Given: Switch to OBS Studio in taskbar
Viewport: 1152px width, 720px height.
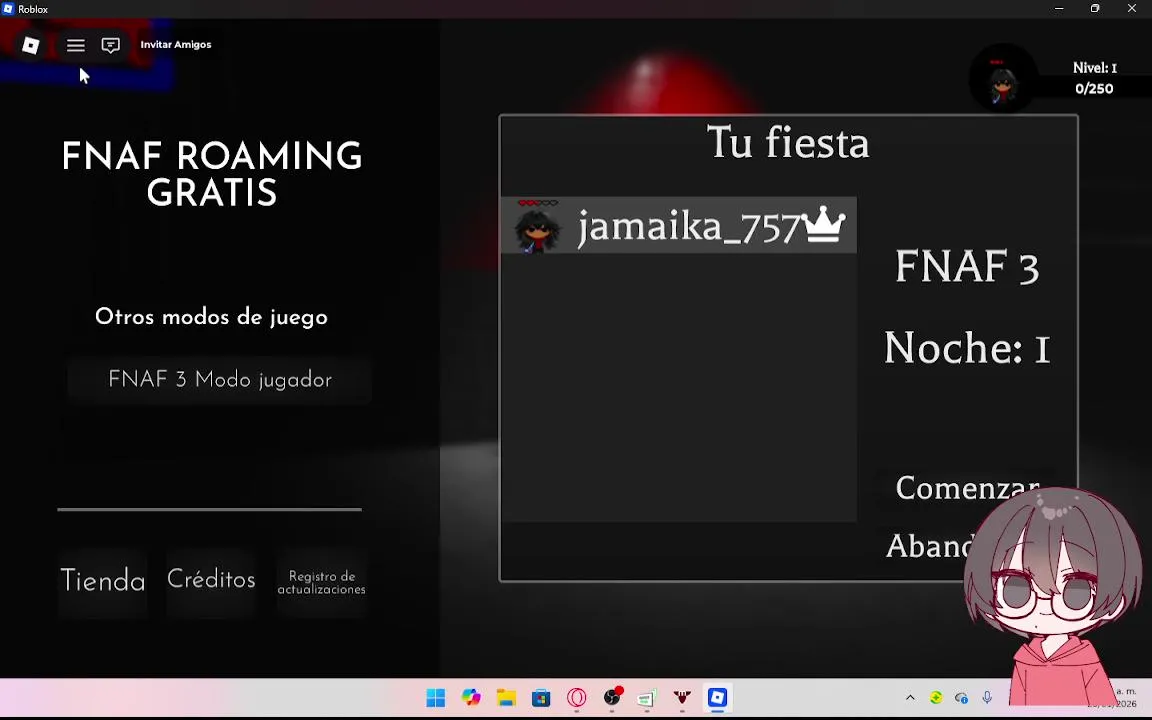Looking at the screenshot, I should 612,697.
